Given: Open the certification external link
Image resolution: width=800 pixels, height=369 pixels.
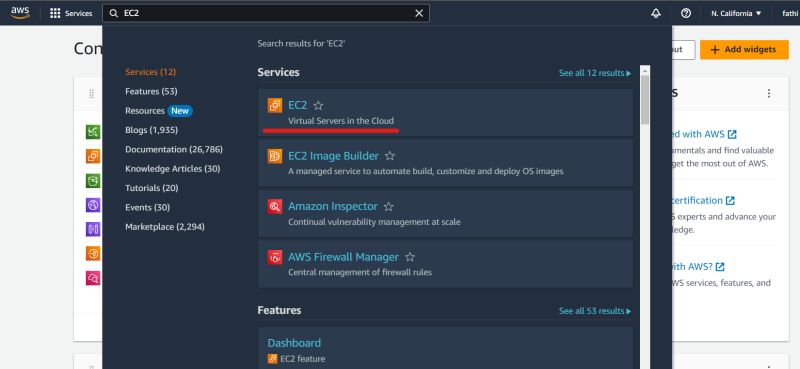Looking at the screenshot, I should click(x=702, y=201).
